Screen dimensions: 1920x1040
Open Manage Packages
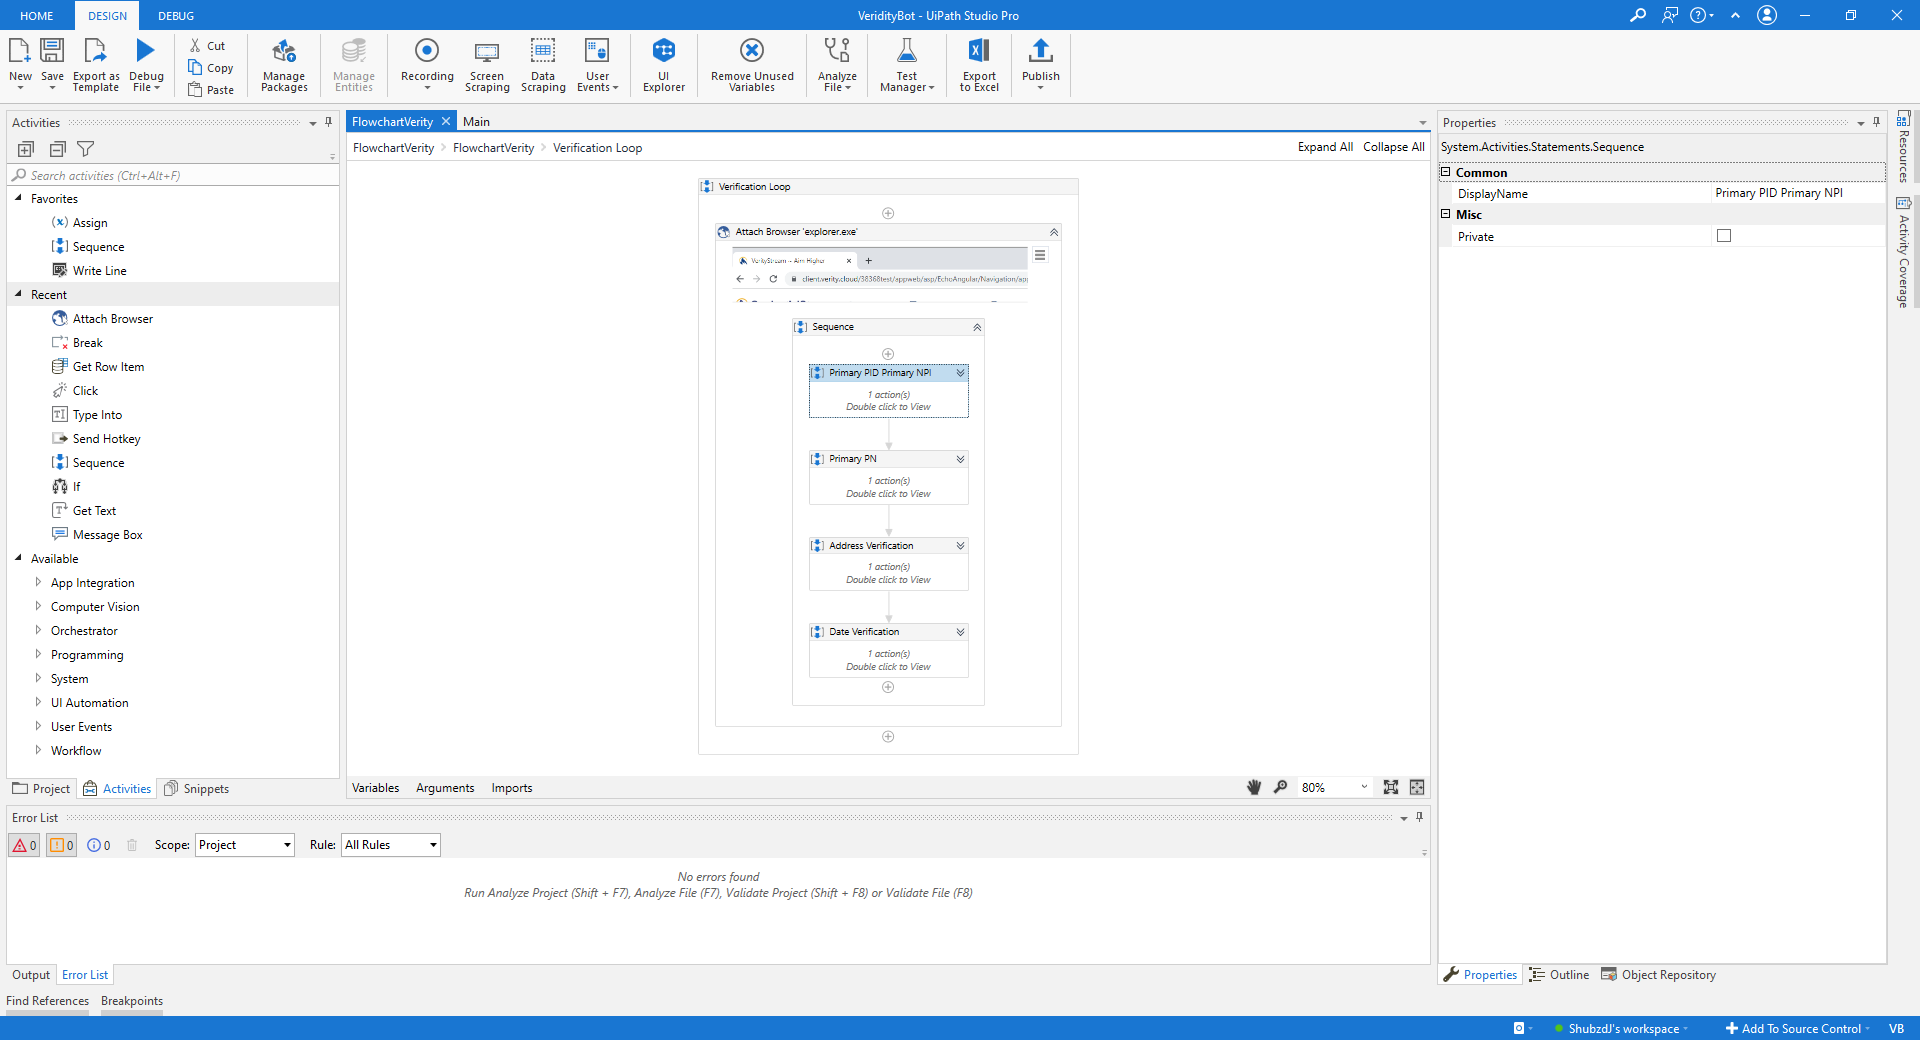pos(284,64)
